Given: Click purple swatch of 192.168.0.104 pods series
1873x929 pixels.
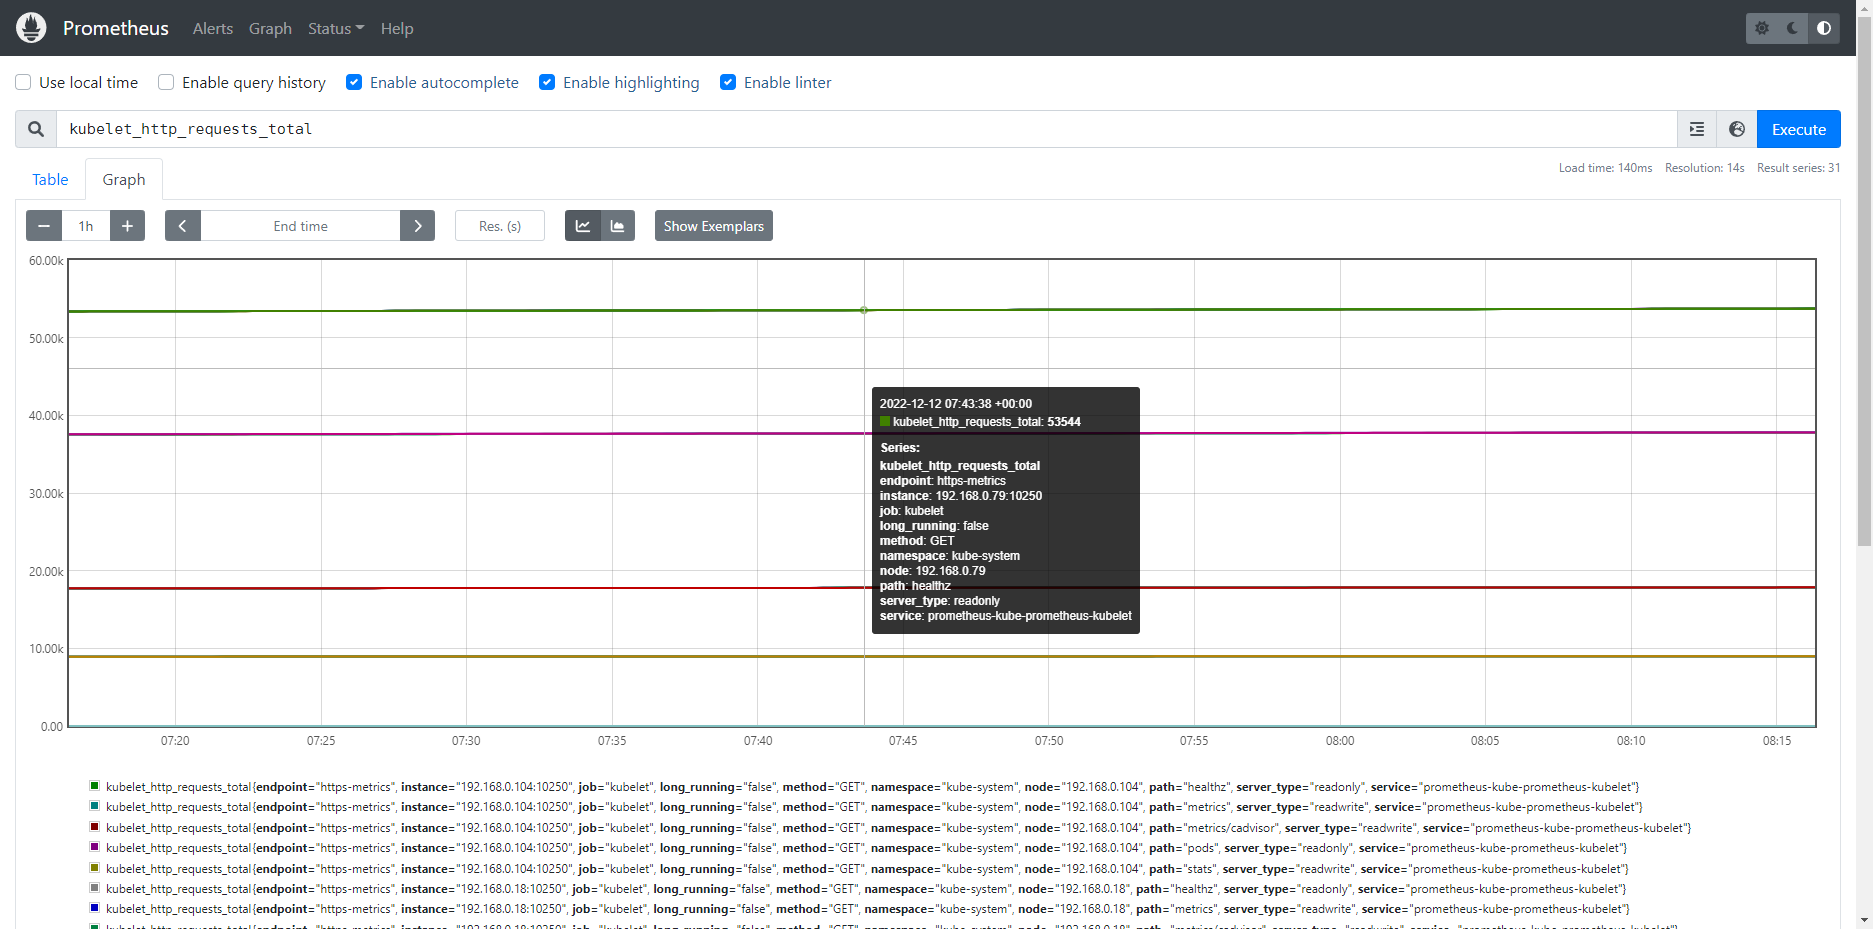Looking at the screenshot, I should coord(94,847).
